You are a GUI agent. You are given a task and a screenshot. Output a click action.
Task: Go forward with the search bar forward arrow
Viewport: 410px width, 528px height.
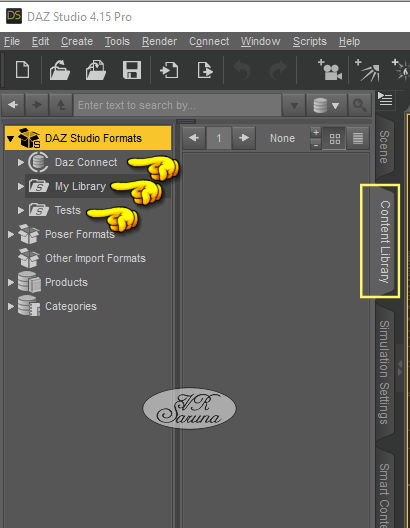(37, 105)
